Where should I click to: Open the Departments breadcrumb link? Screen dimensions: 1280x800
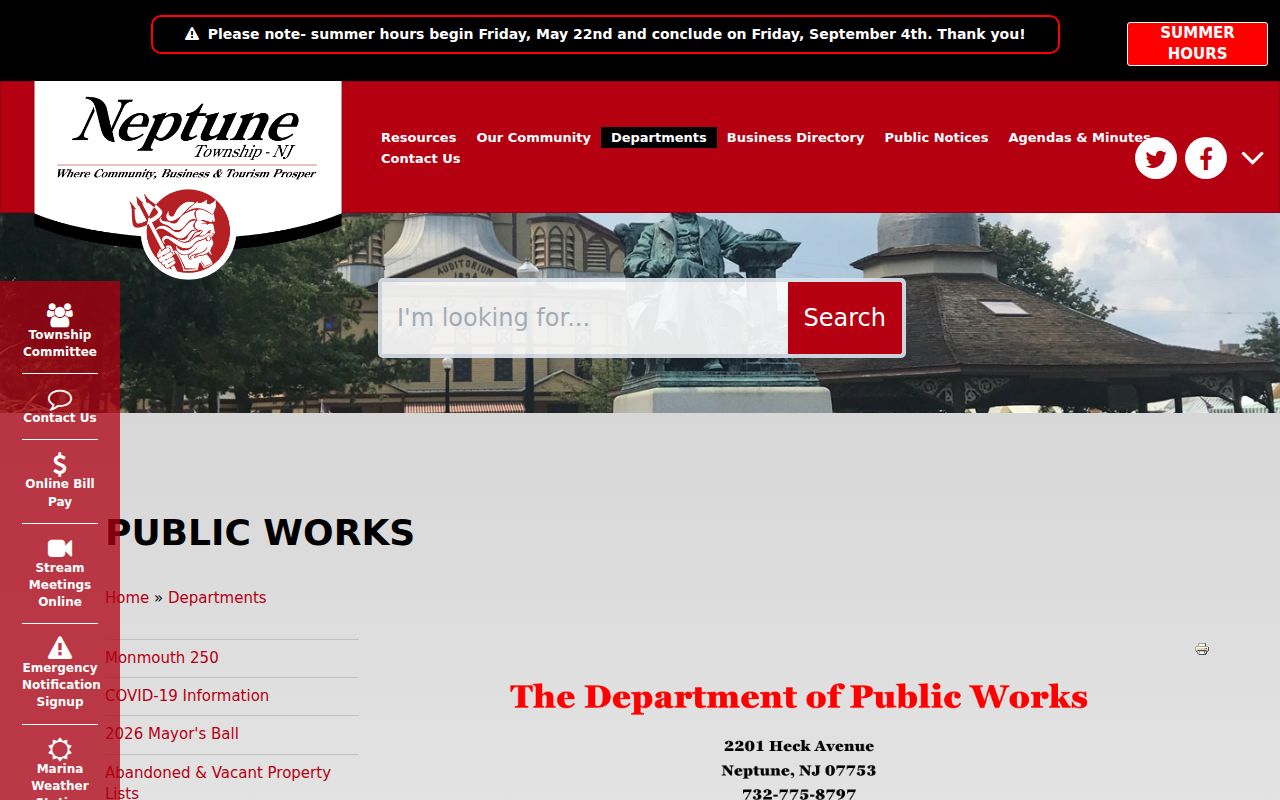tap(217, 597)
